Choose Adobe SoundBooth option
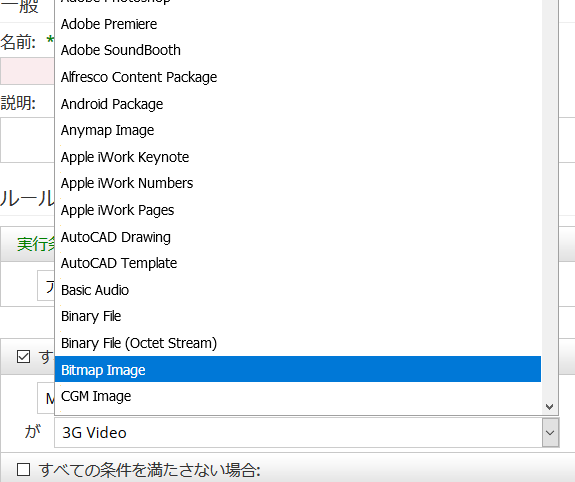Screen dimensions: 575x482 [x=298, y=50]
